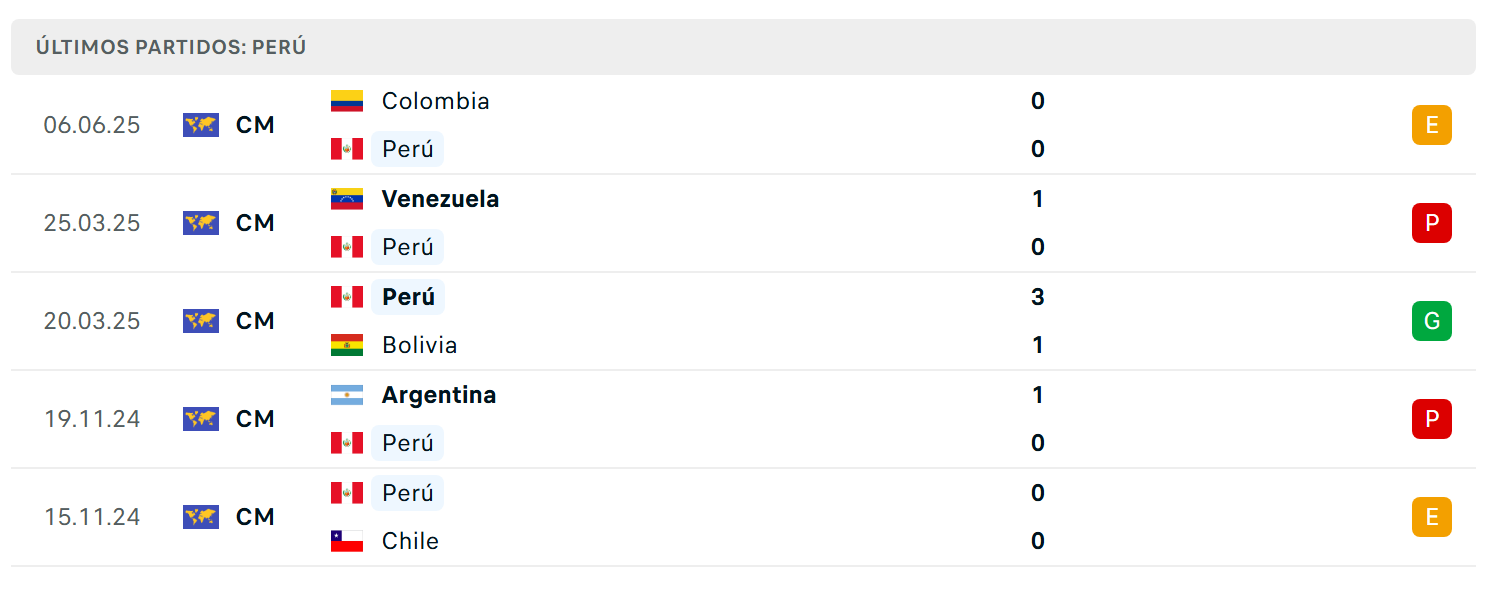Click the red P badge for Venezuela match
Image resolution: width=1489 pixels, height=591 pixels.
(x=1431, y=223)
